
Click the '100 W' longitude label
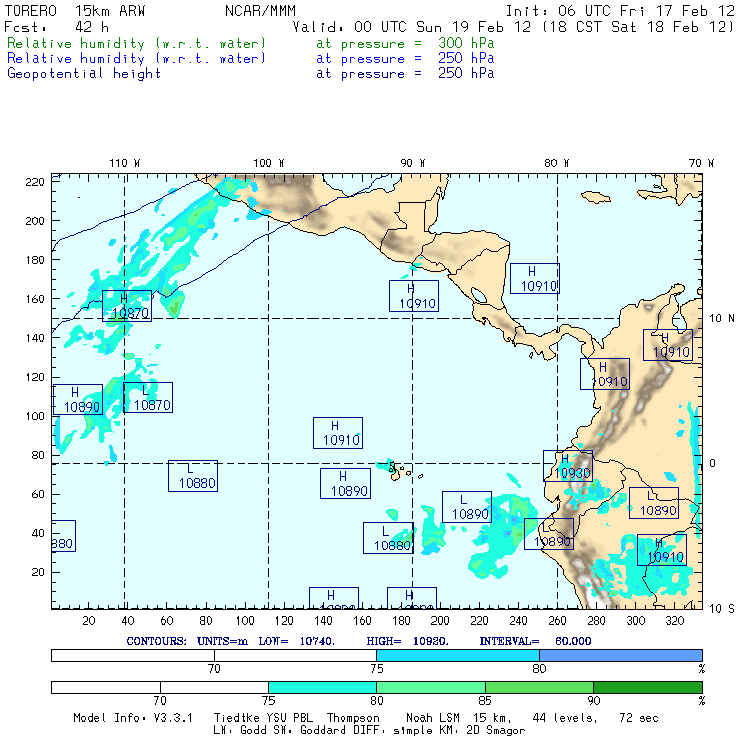269,163
